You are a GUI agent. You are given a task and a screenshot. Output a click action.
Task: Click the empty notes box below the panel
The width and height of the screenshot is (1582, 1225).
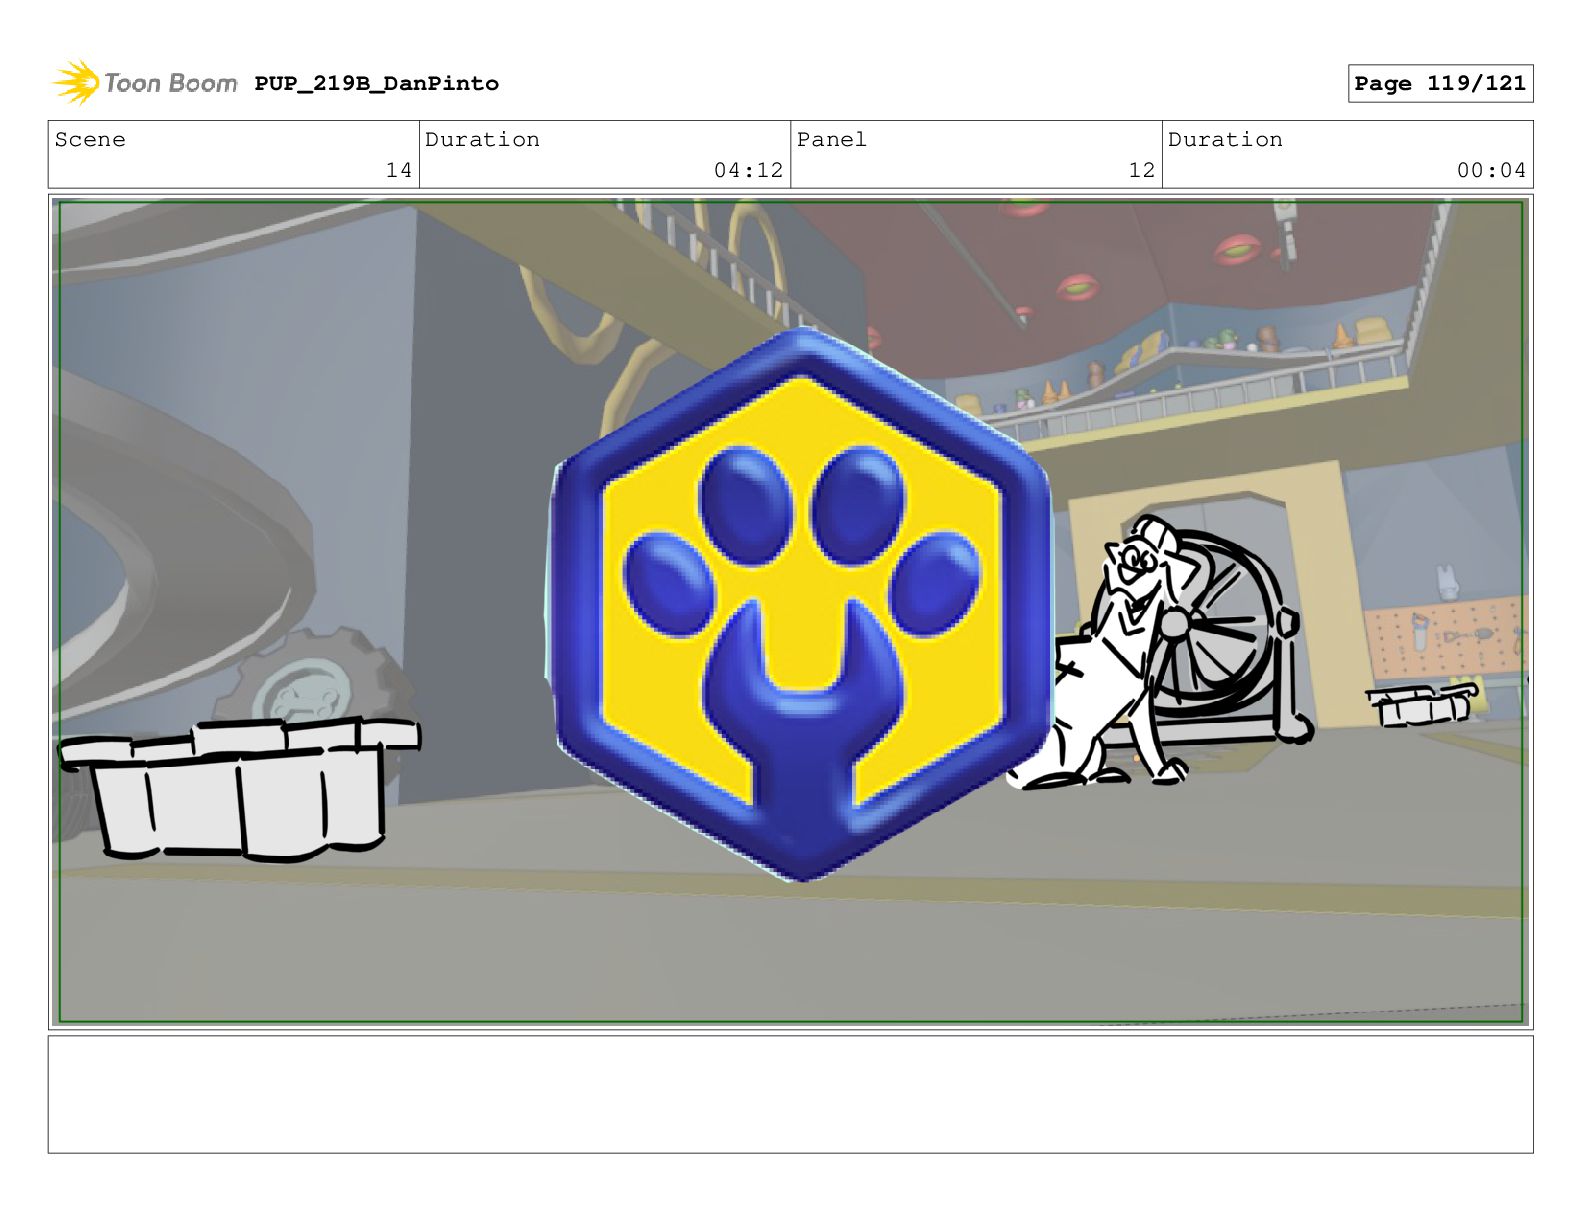coord(790,1094)
